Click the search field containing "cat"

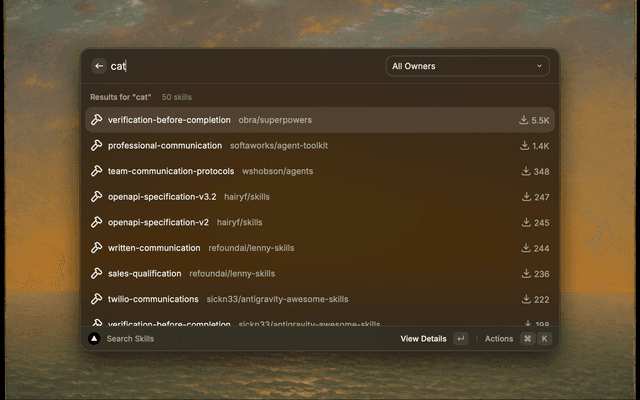[x=240, y=66]
